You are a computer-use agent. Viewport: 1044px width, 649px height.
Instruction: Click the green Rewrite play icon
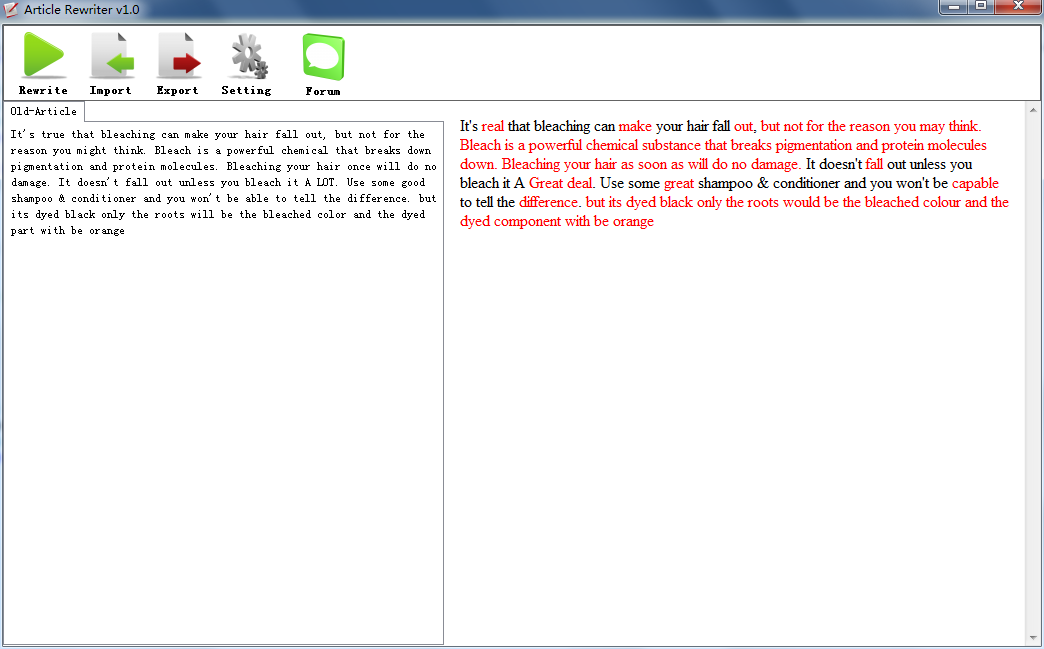[43, 56]
